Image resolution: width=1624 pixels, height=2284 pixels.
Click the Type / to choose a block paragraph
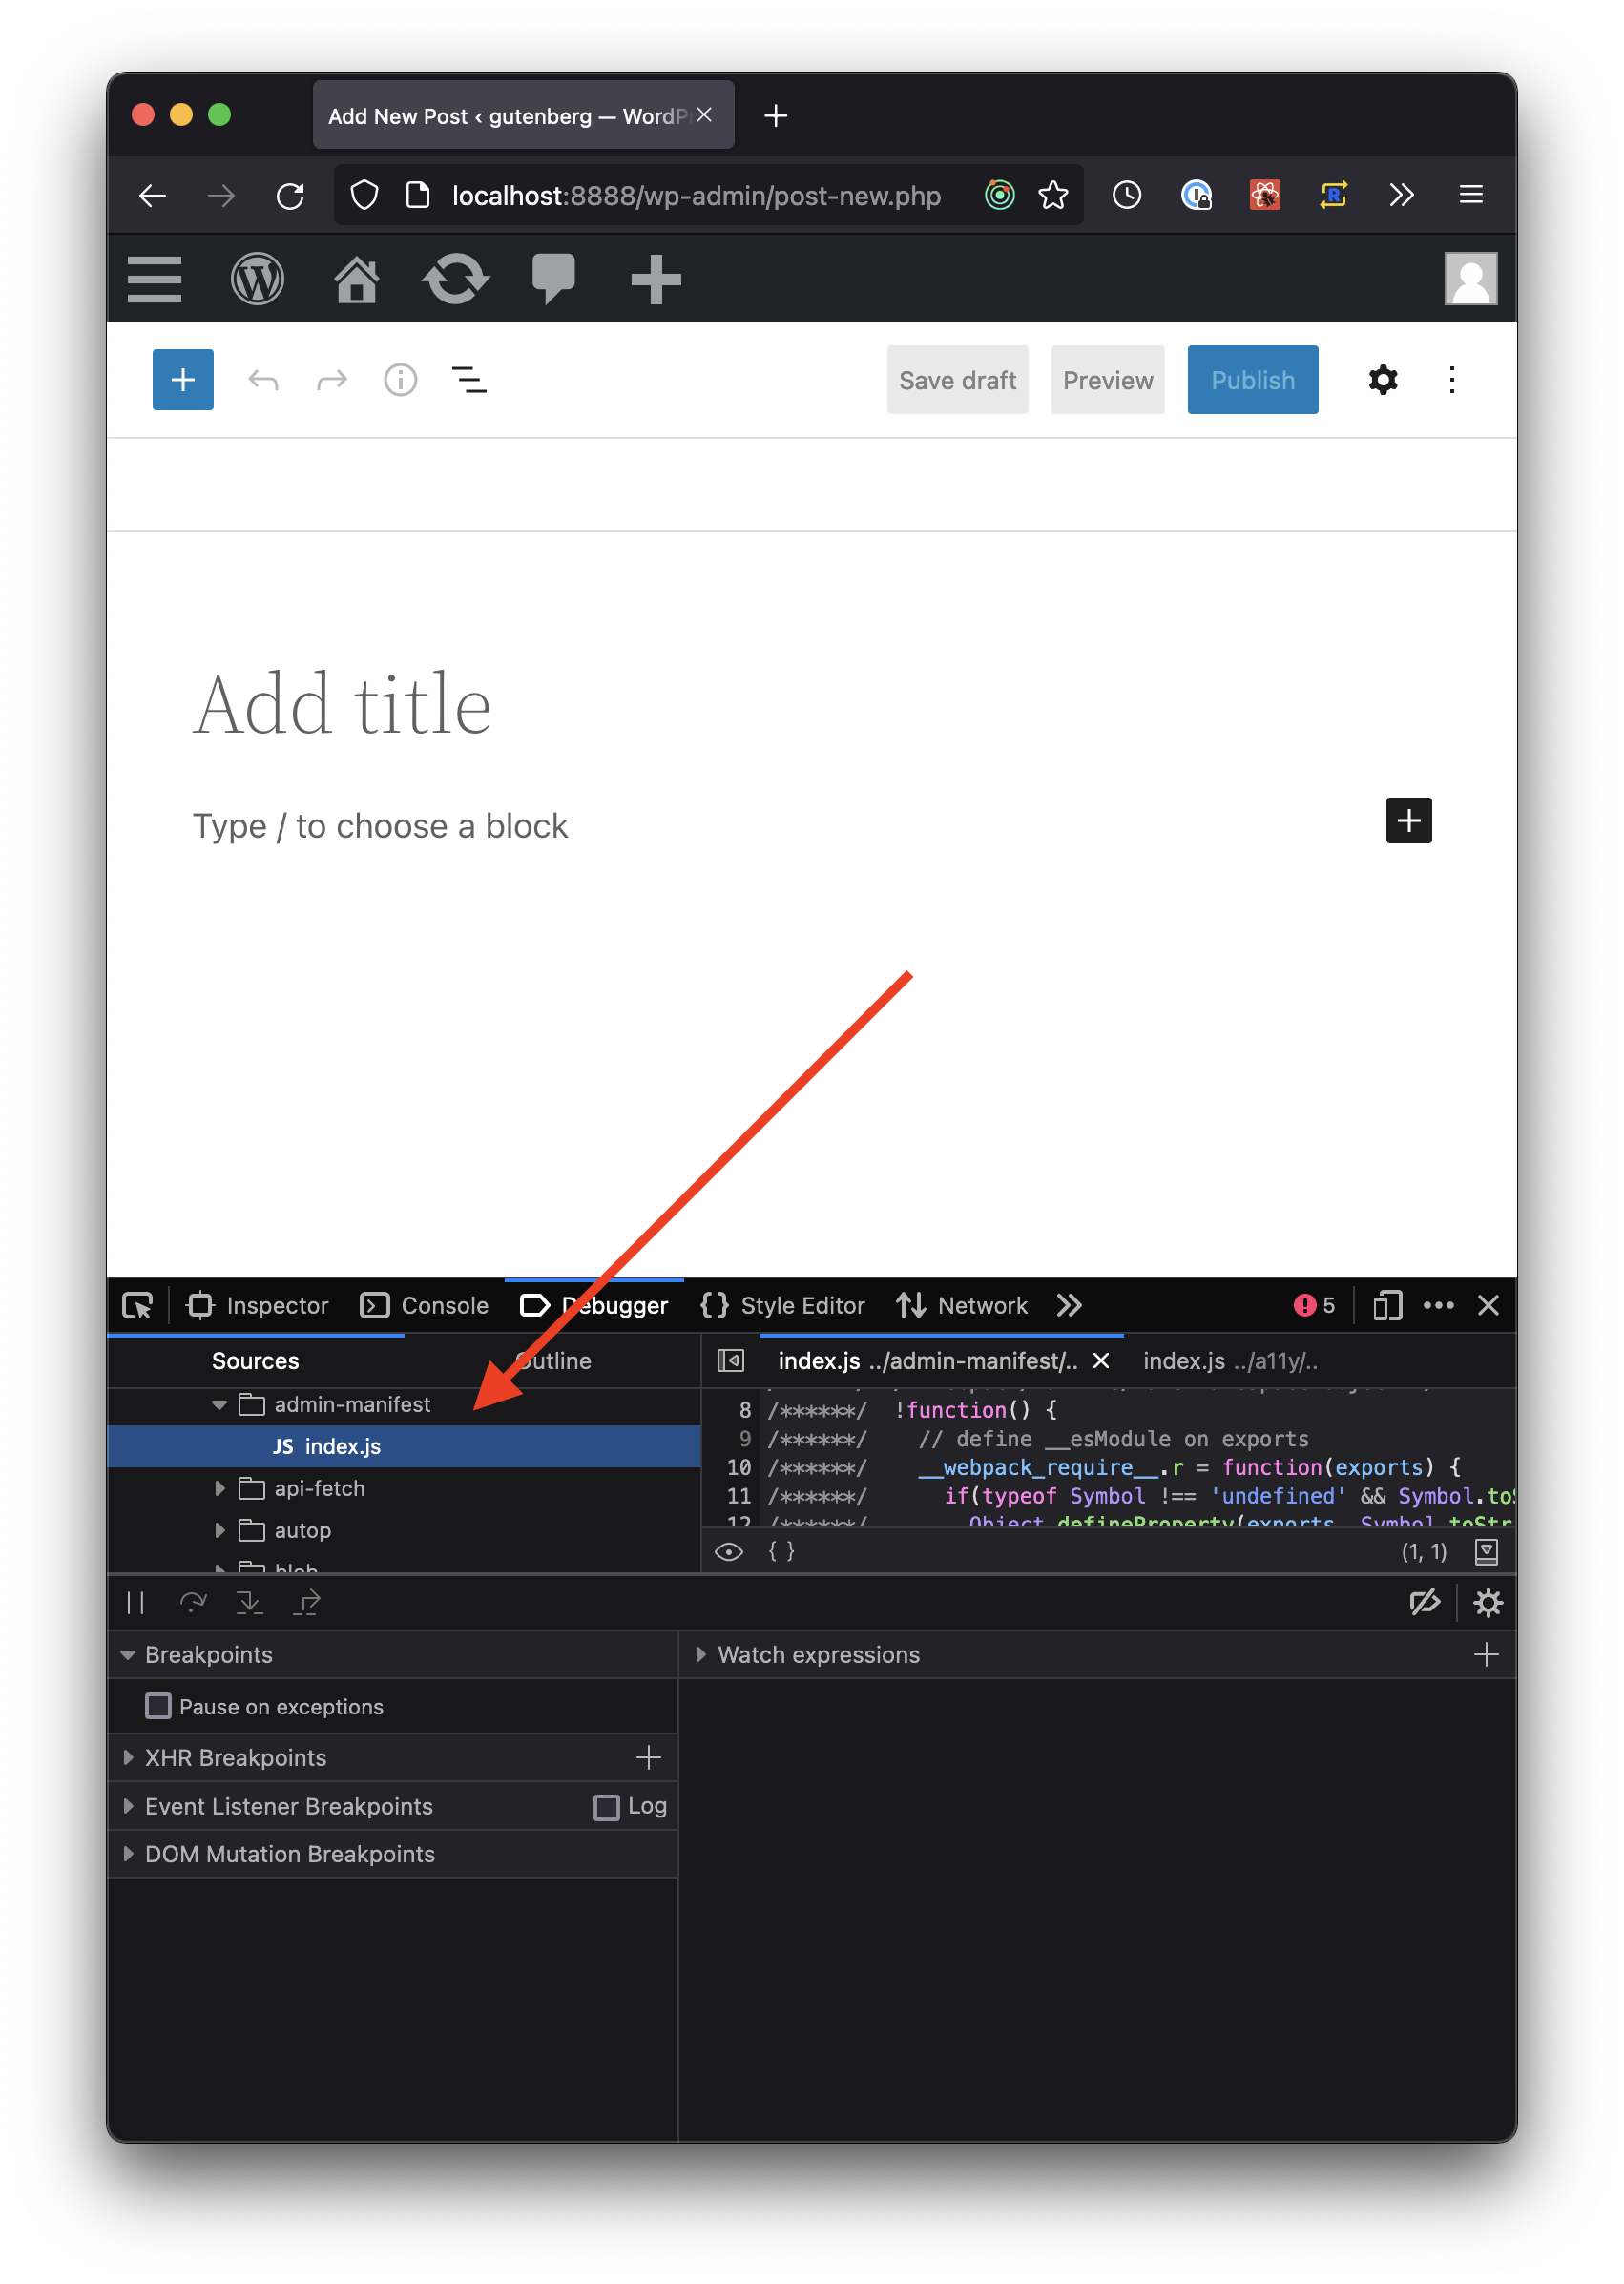381,826
